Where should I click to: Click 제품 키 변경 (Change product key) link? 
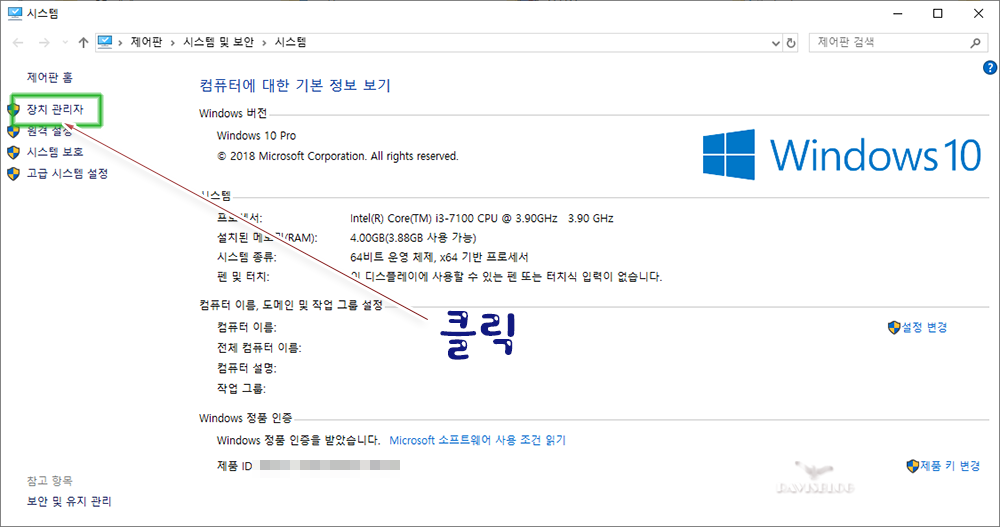point(950,466)
